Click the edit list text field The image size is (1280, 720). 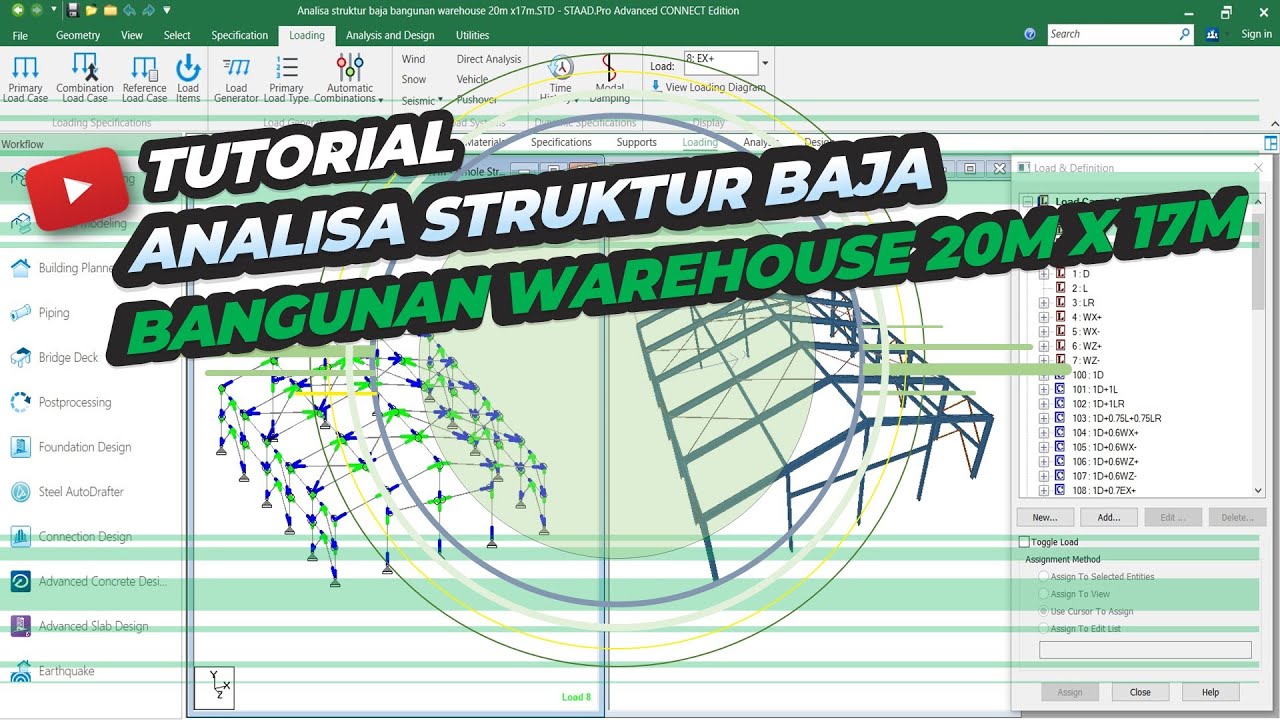pyautogui.click(x=1146, y=650)
